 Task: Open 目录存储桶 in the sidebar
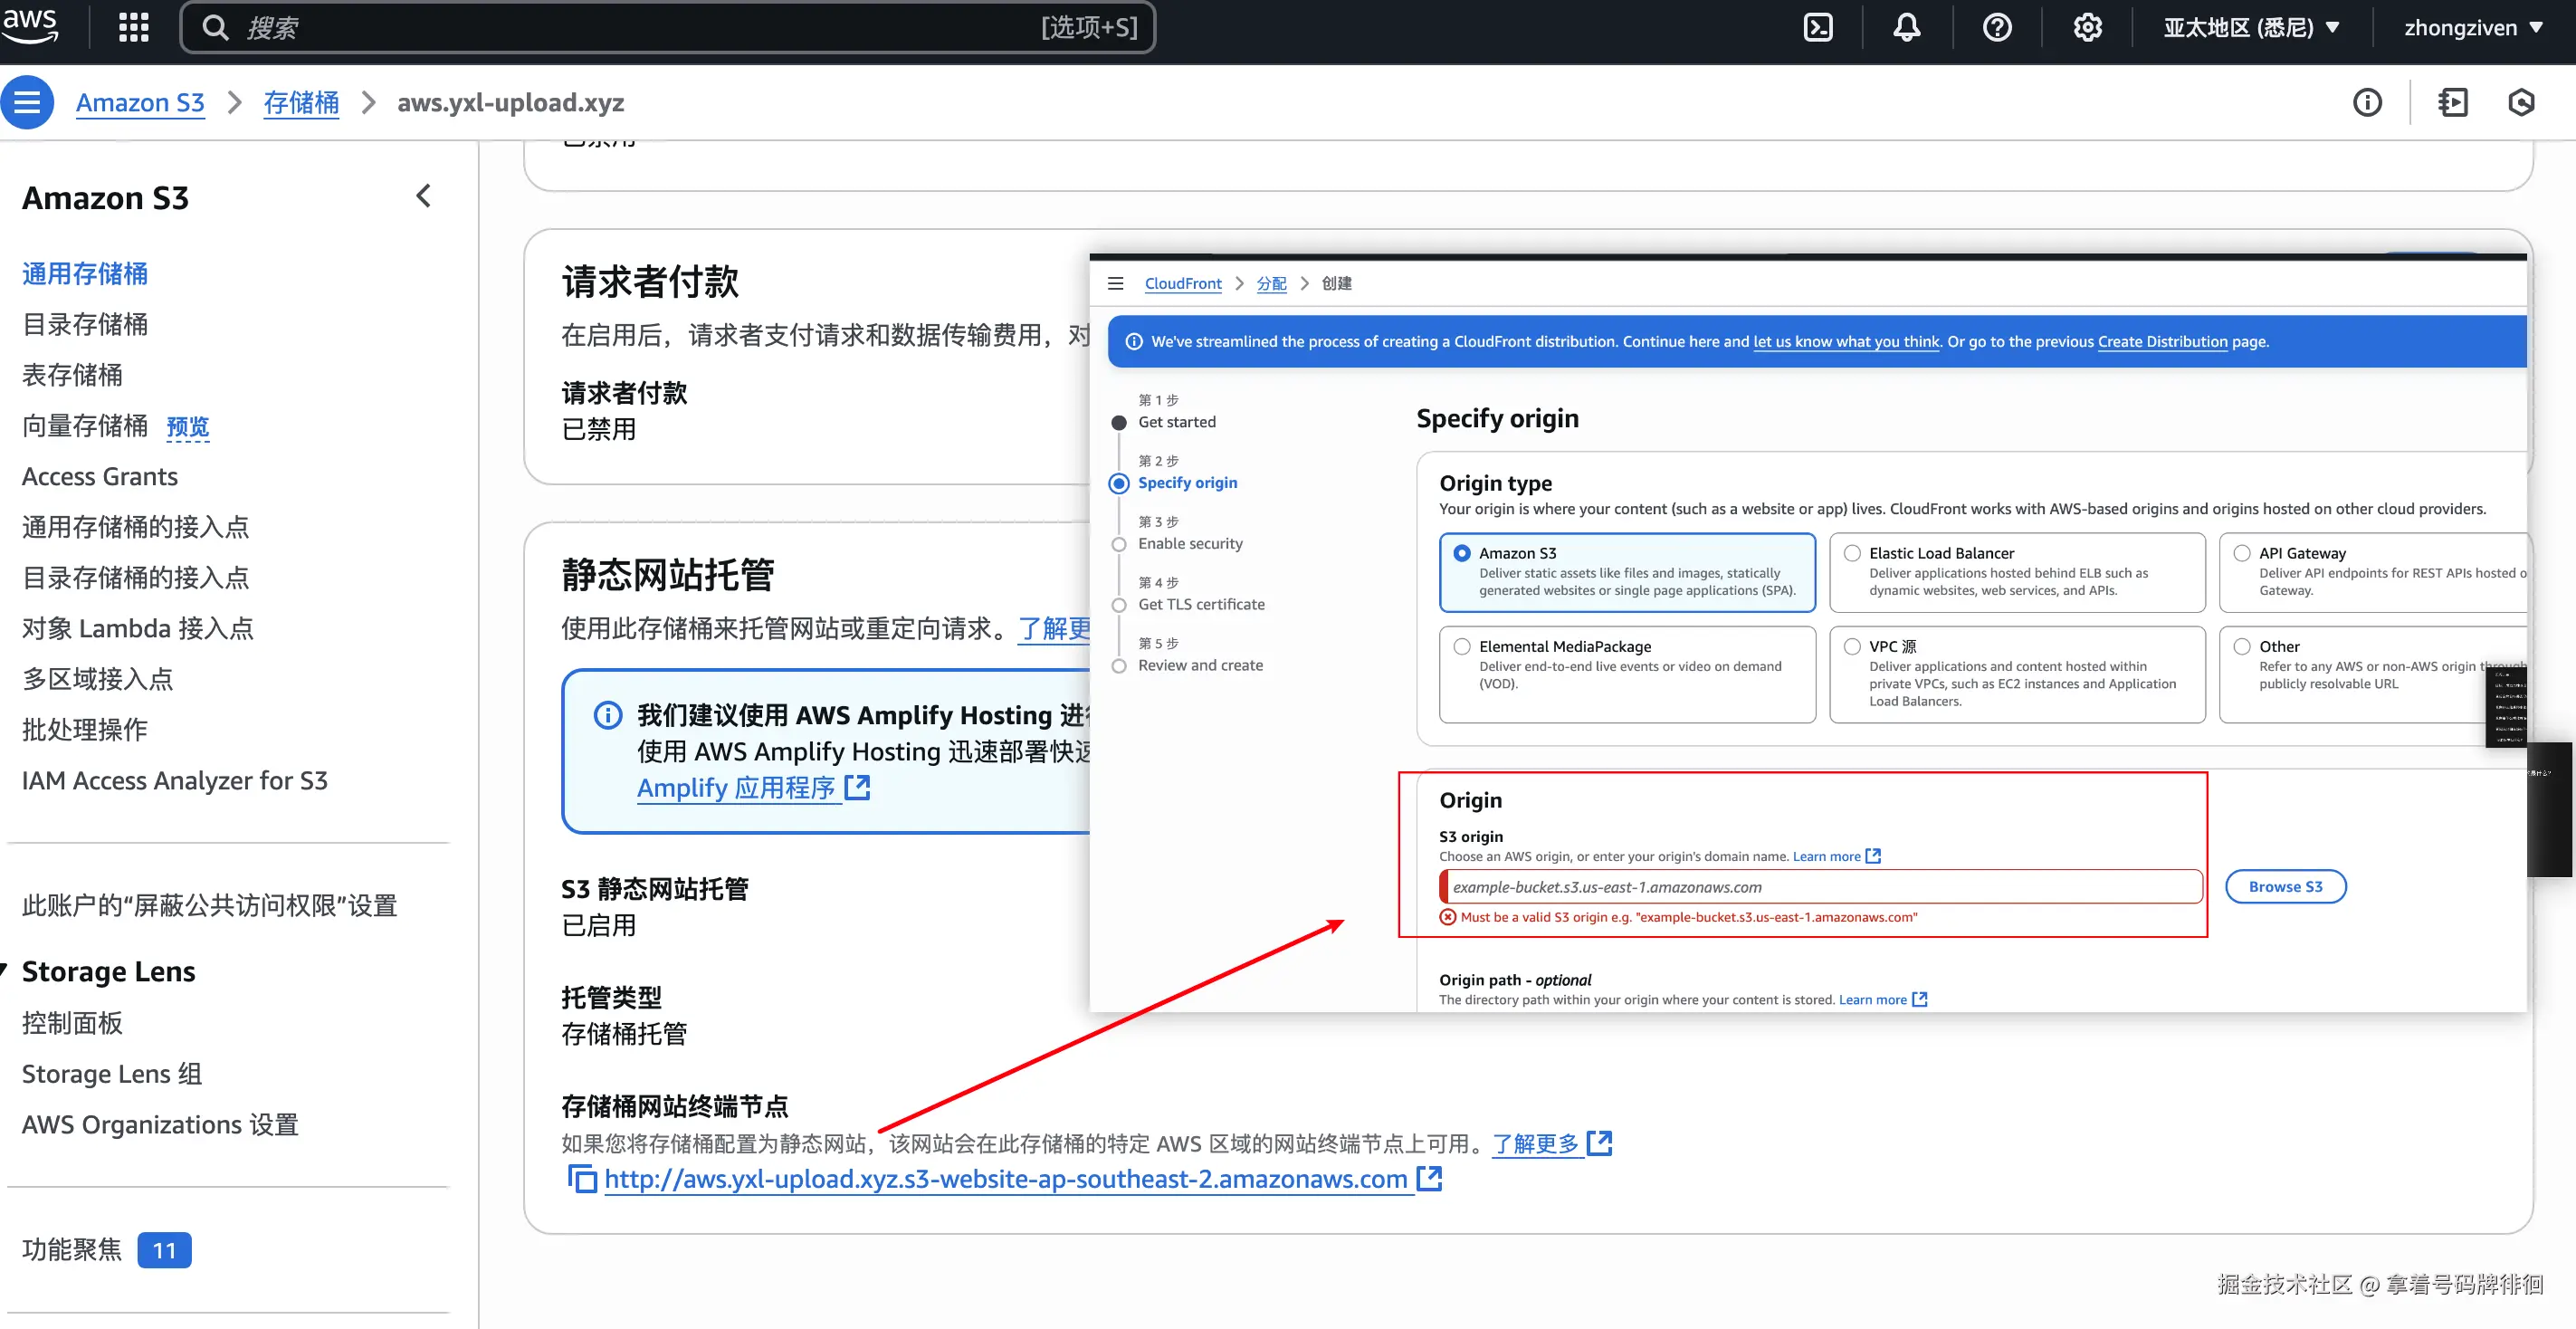pyautogui.click(x=85, y=324)
